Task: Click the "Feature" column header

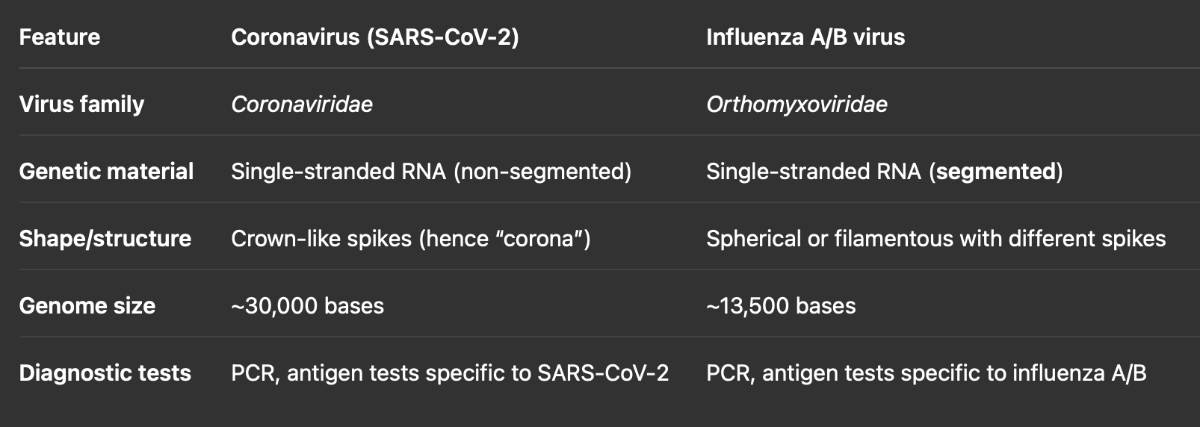Action: 60,38
